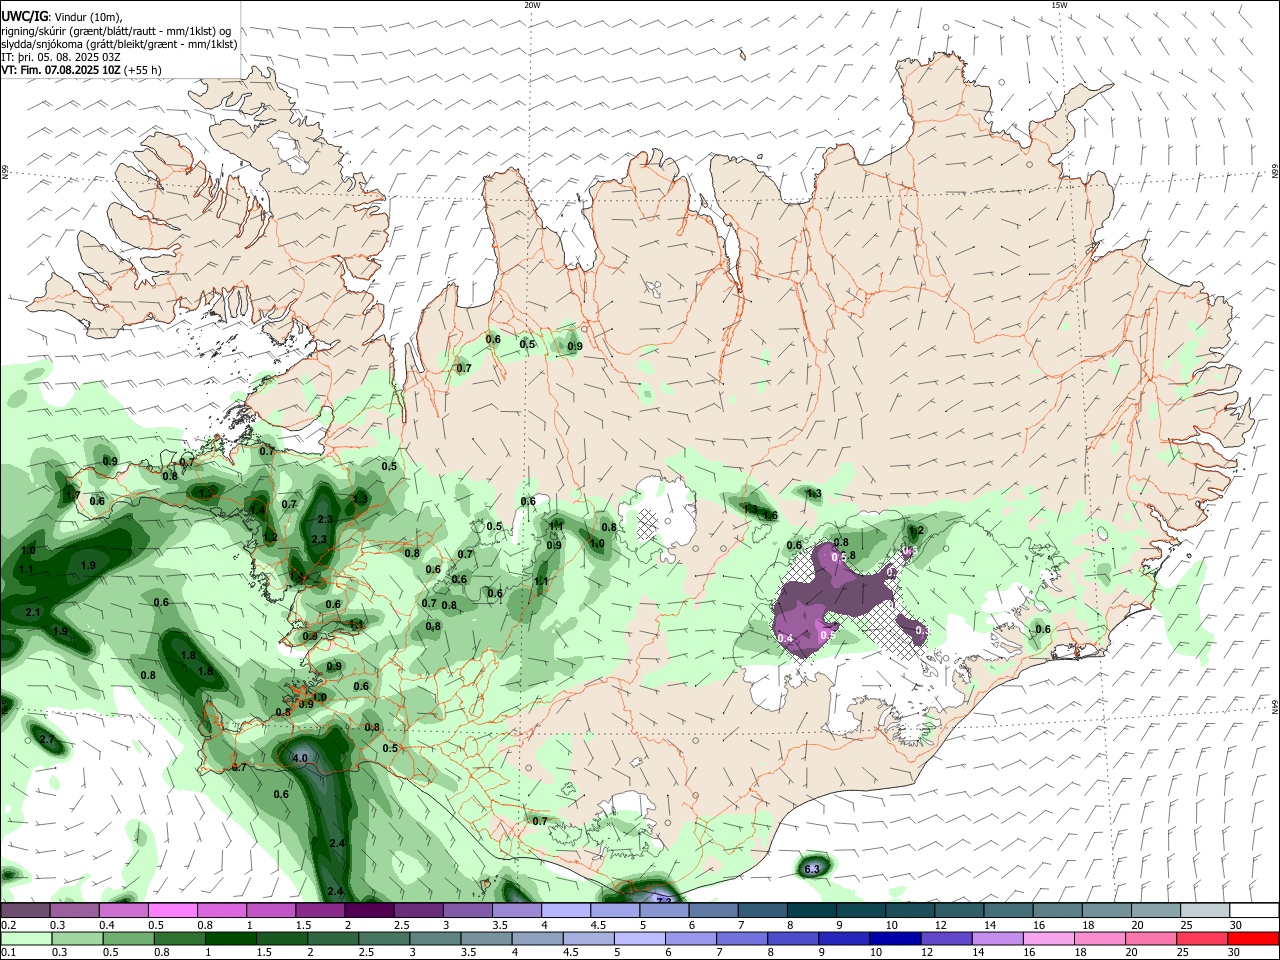Click the bright red 30 swatch in green legend row
The width and height of the screenshot is (1280, 960).
pos(1253,938)
